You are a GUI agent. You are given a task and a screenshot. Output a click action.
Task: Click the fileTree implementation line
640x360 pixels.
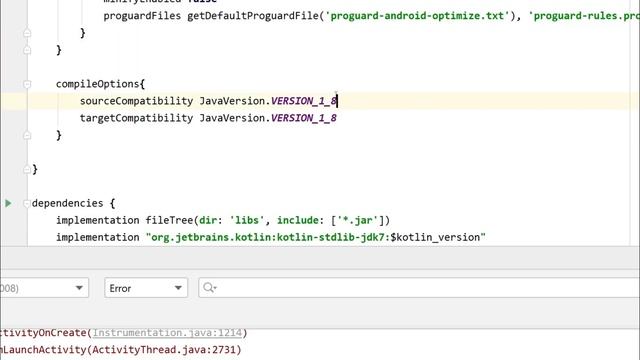[223, 220]
